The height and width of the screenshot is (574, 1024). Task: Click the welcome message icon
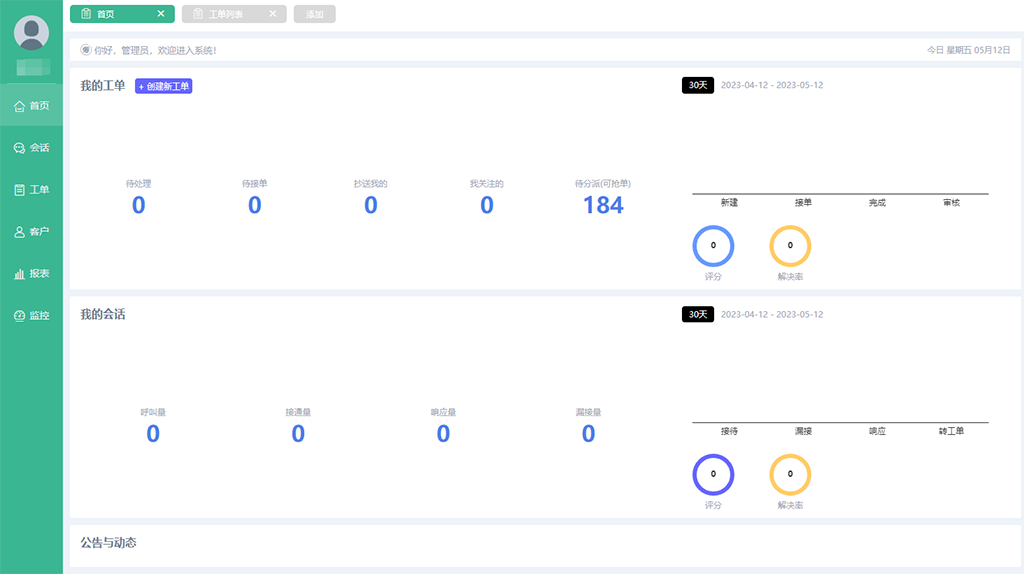pyautogui.click(x=86, y=50)
